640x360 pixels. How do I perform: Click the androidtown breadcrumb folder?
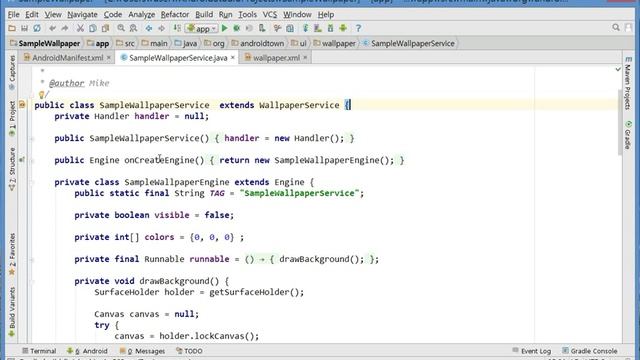(258, 43)
